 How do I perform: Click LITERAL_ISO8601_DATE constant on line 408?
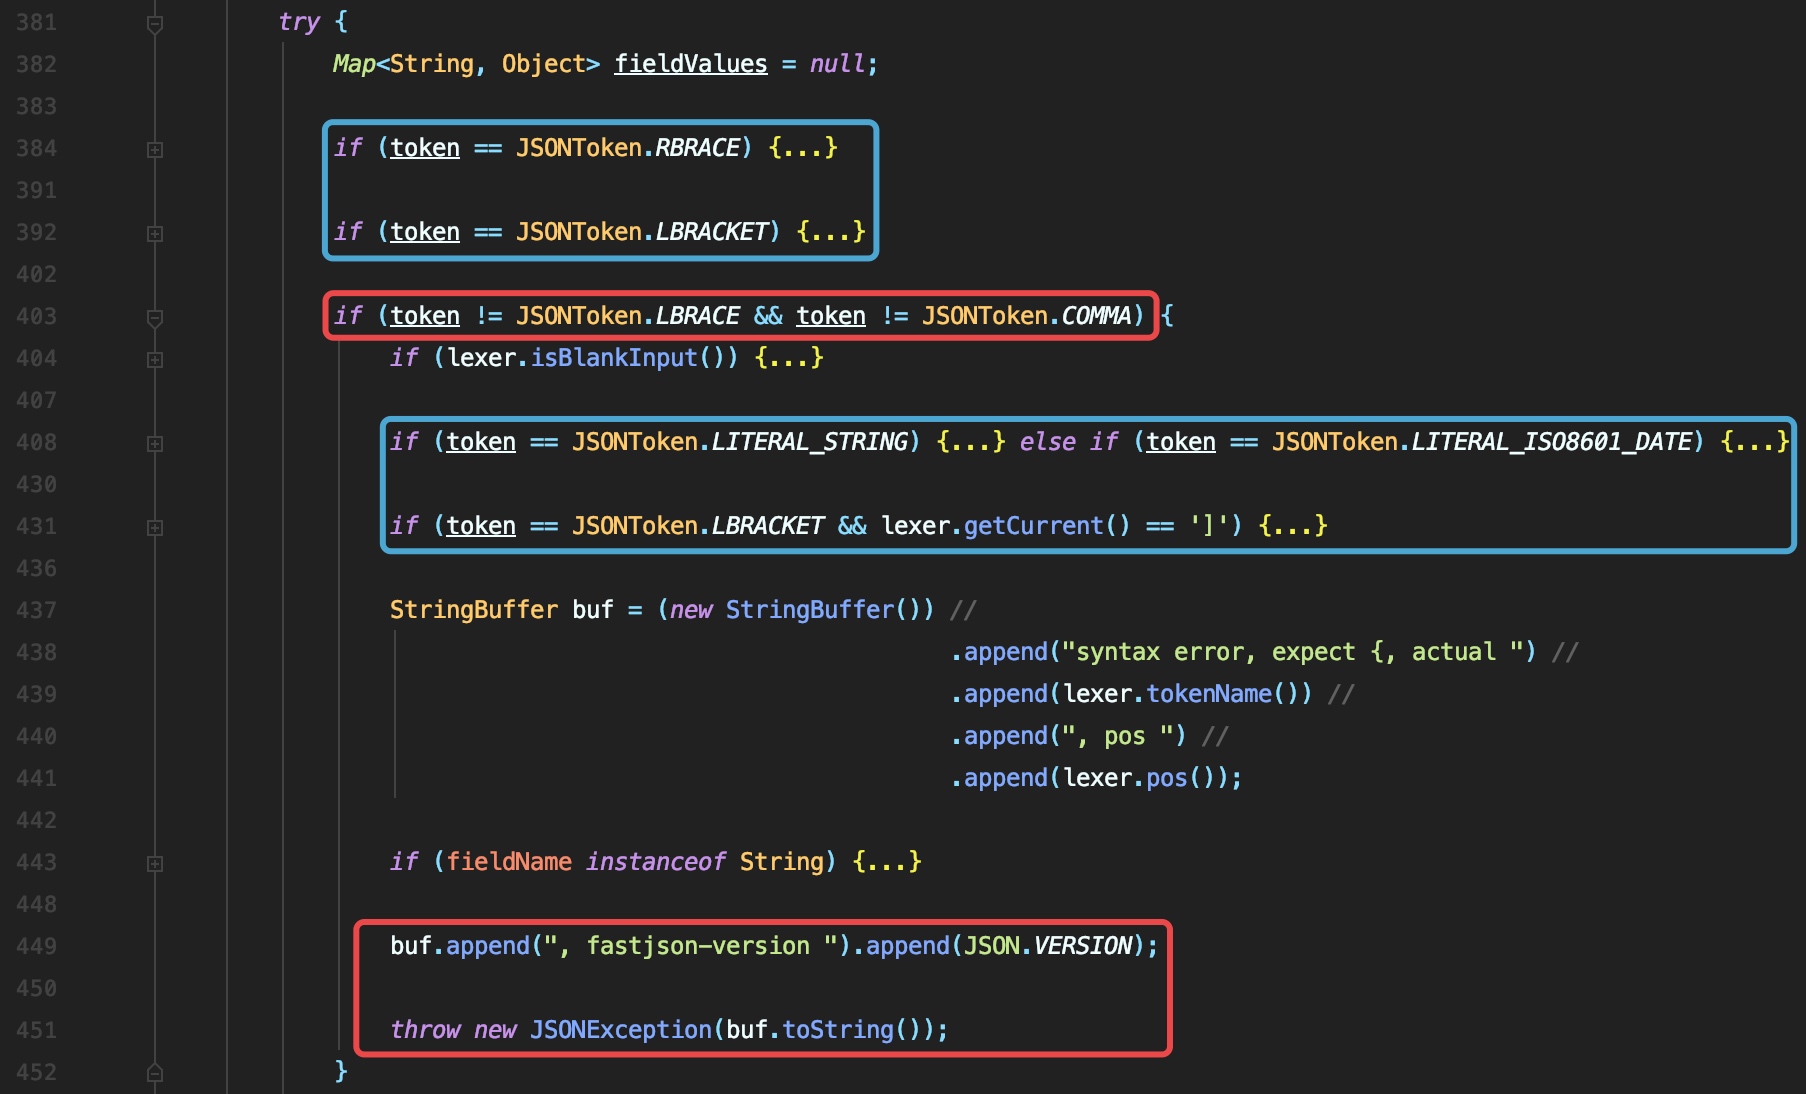point(1552,442)
